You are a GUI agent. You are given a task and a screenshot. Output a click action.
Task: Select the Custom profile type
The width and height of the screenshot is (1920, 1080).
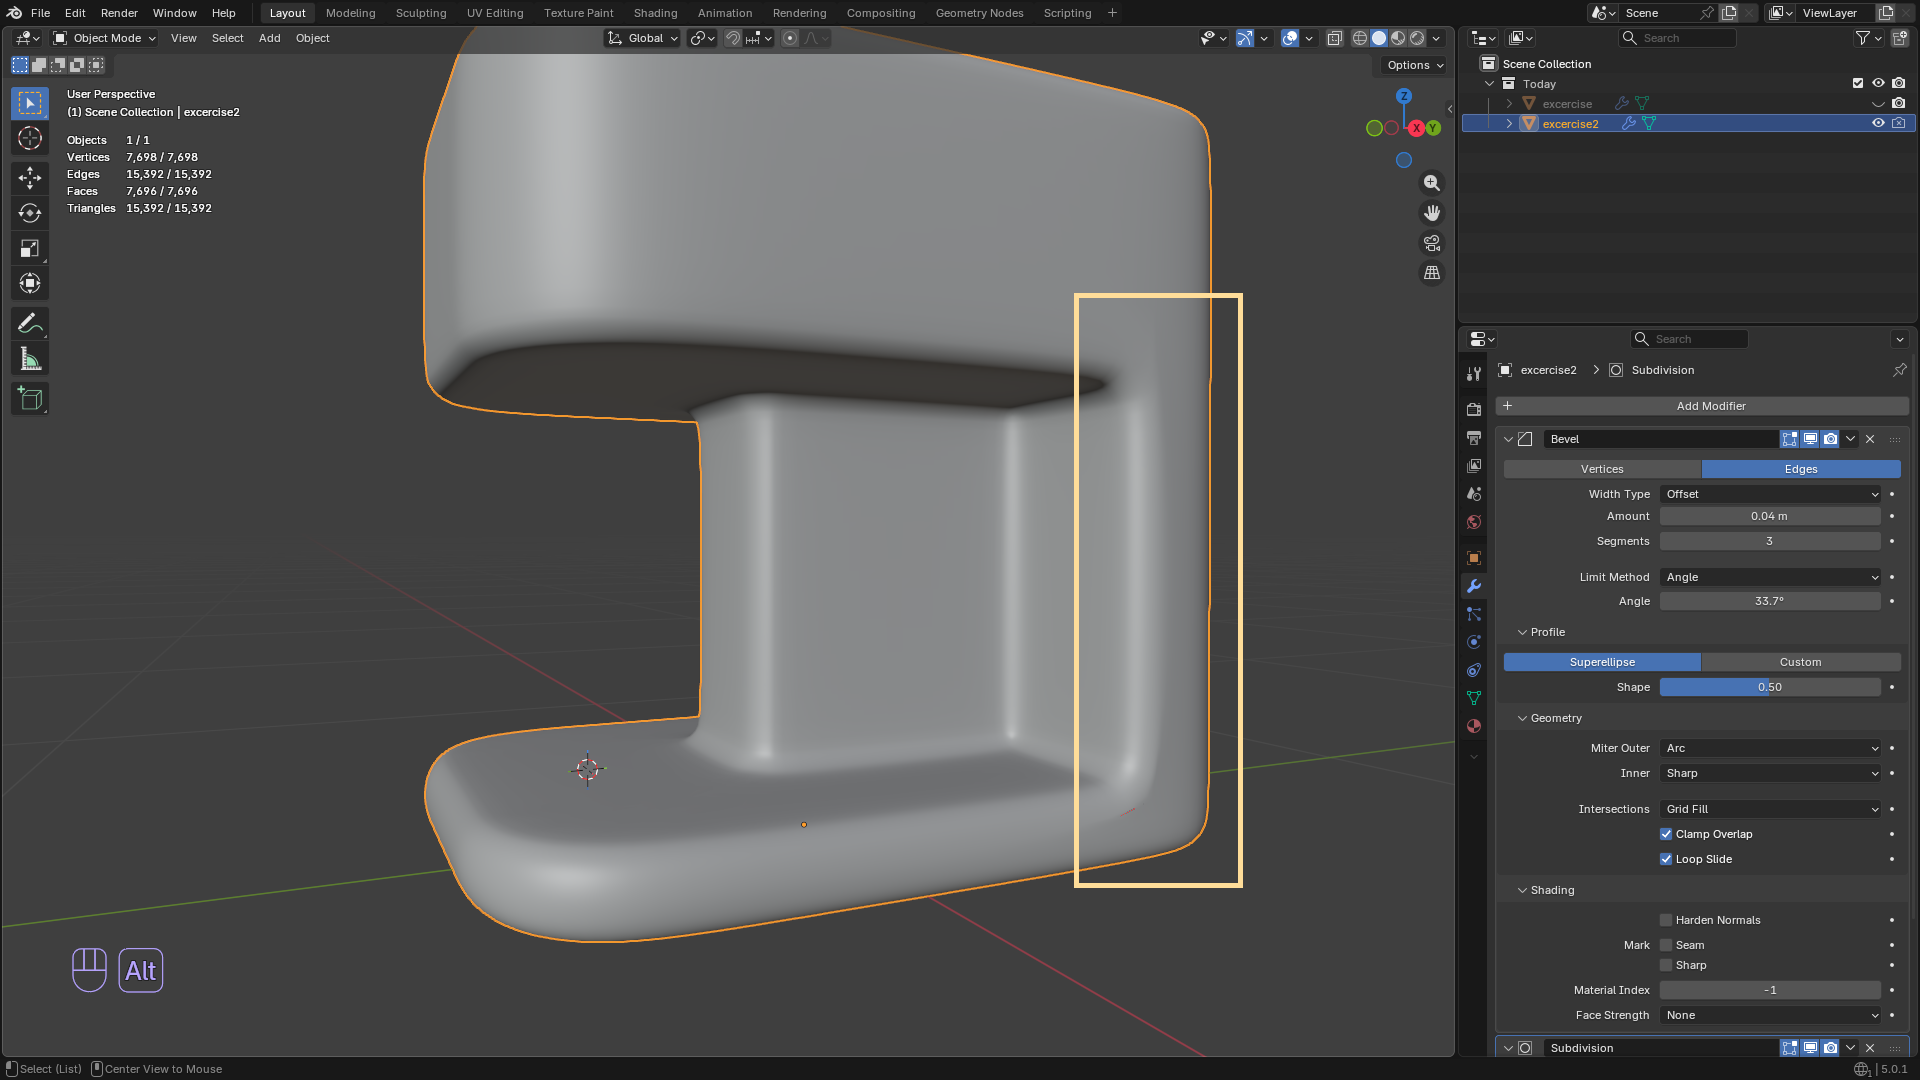point(1801,662)
